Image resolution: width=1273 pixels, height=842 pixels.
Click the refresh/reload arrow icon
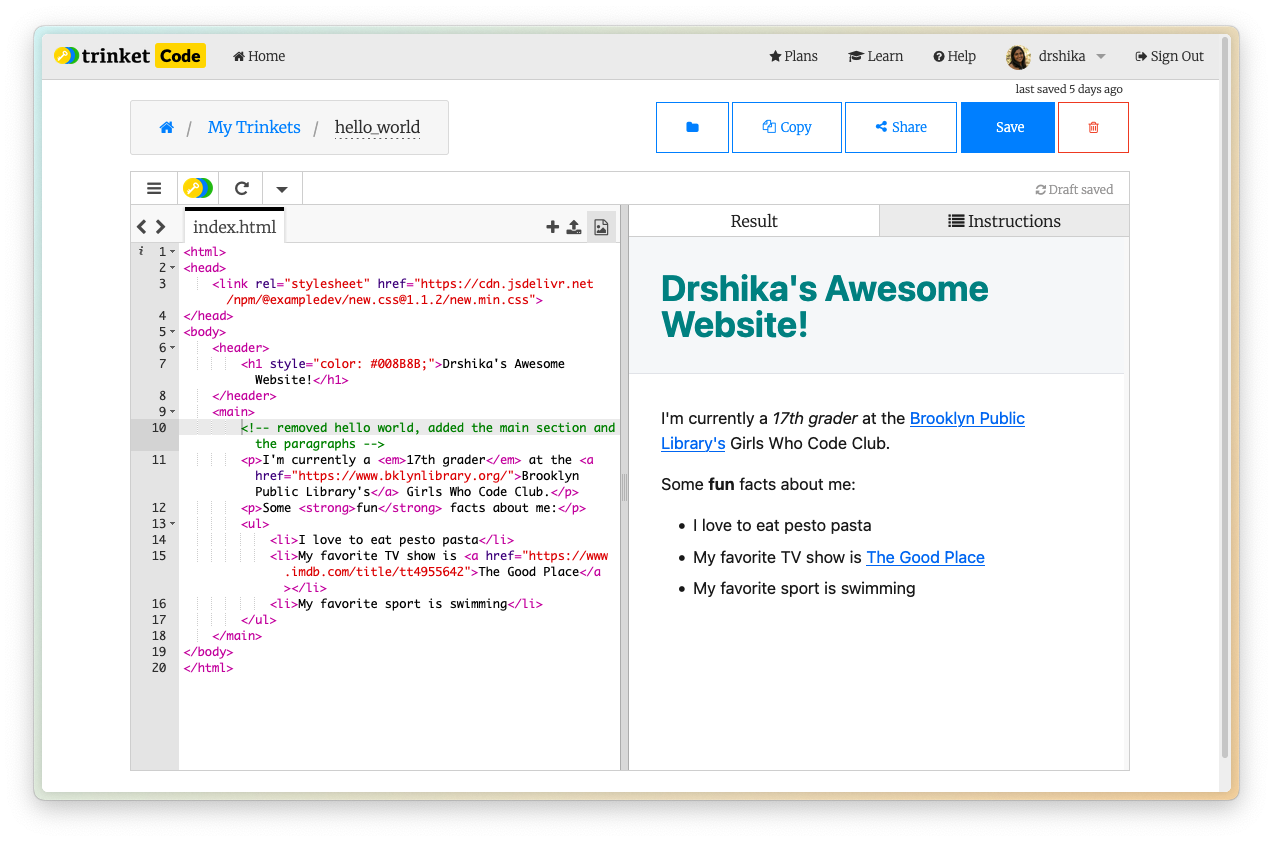(241, 188)
